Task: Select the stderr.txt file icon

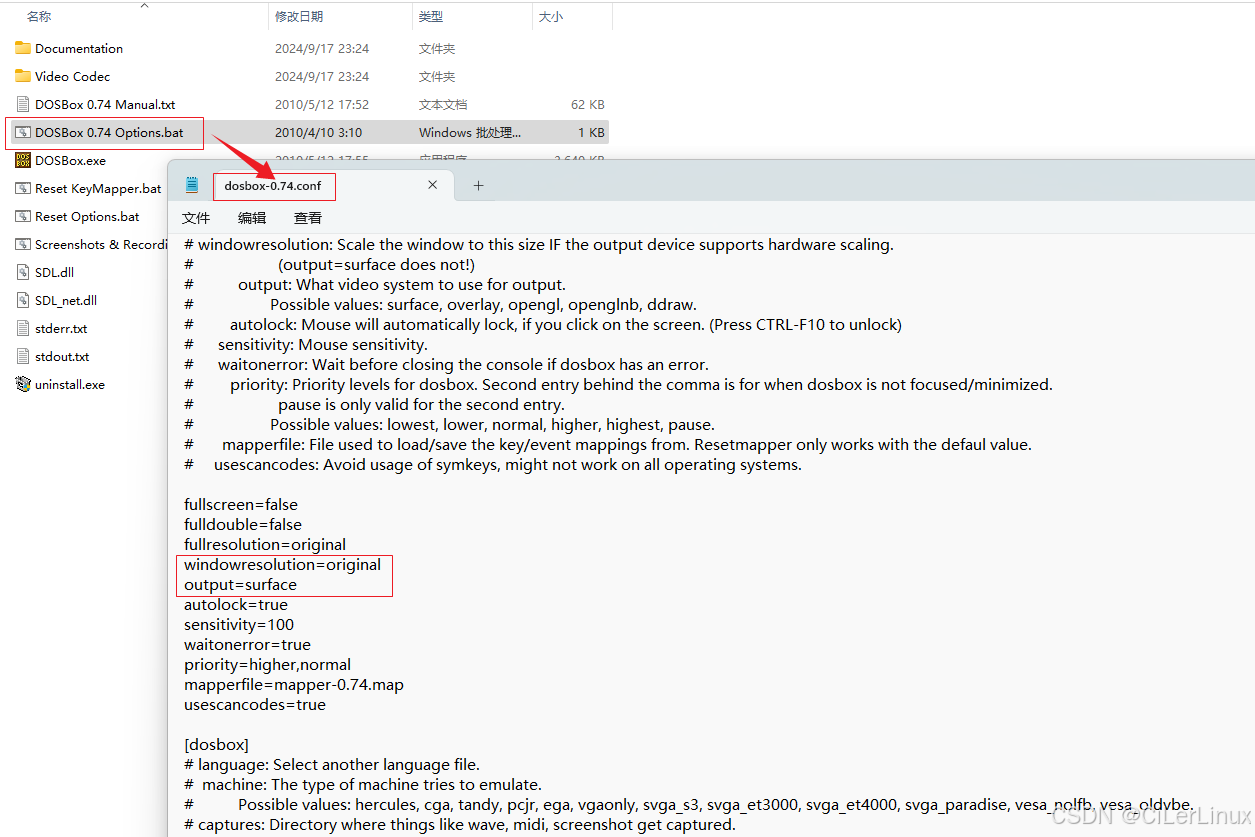Action: click(x=23, y=328)
